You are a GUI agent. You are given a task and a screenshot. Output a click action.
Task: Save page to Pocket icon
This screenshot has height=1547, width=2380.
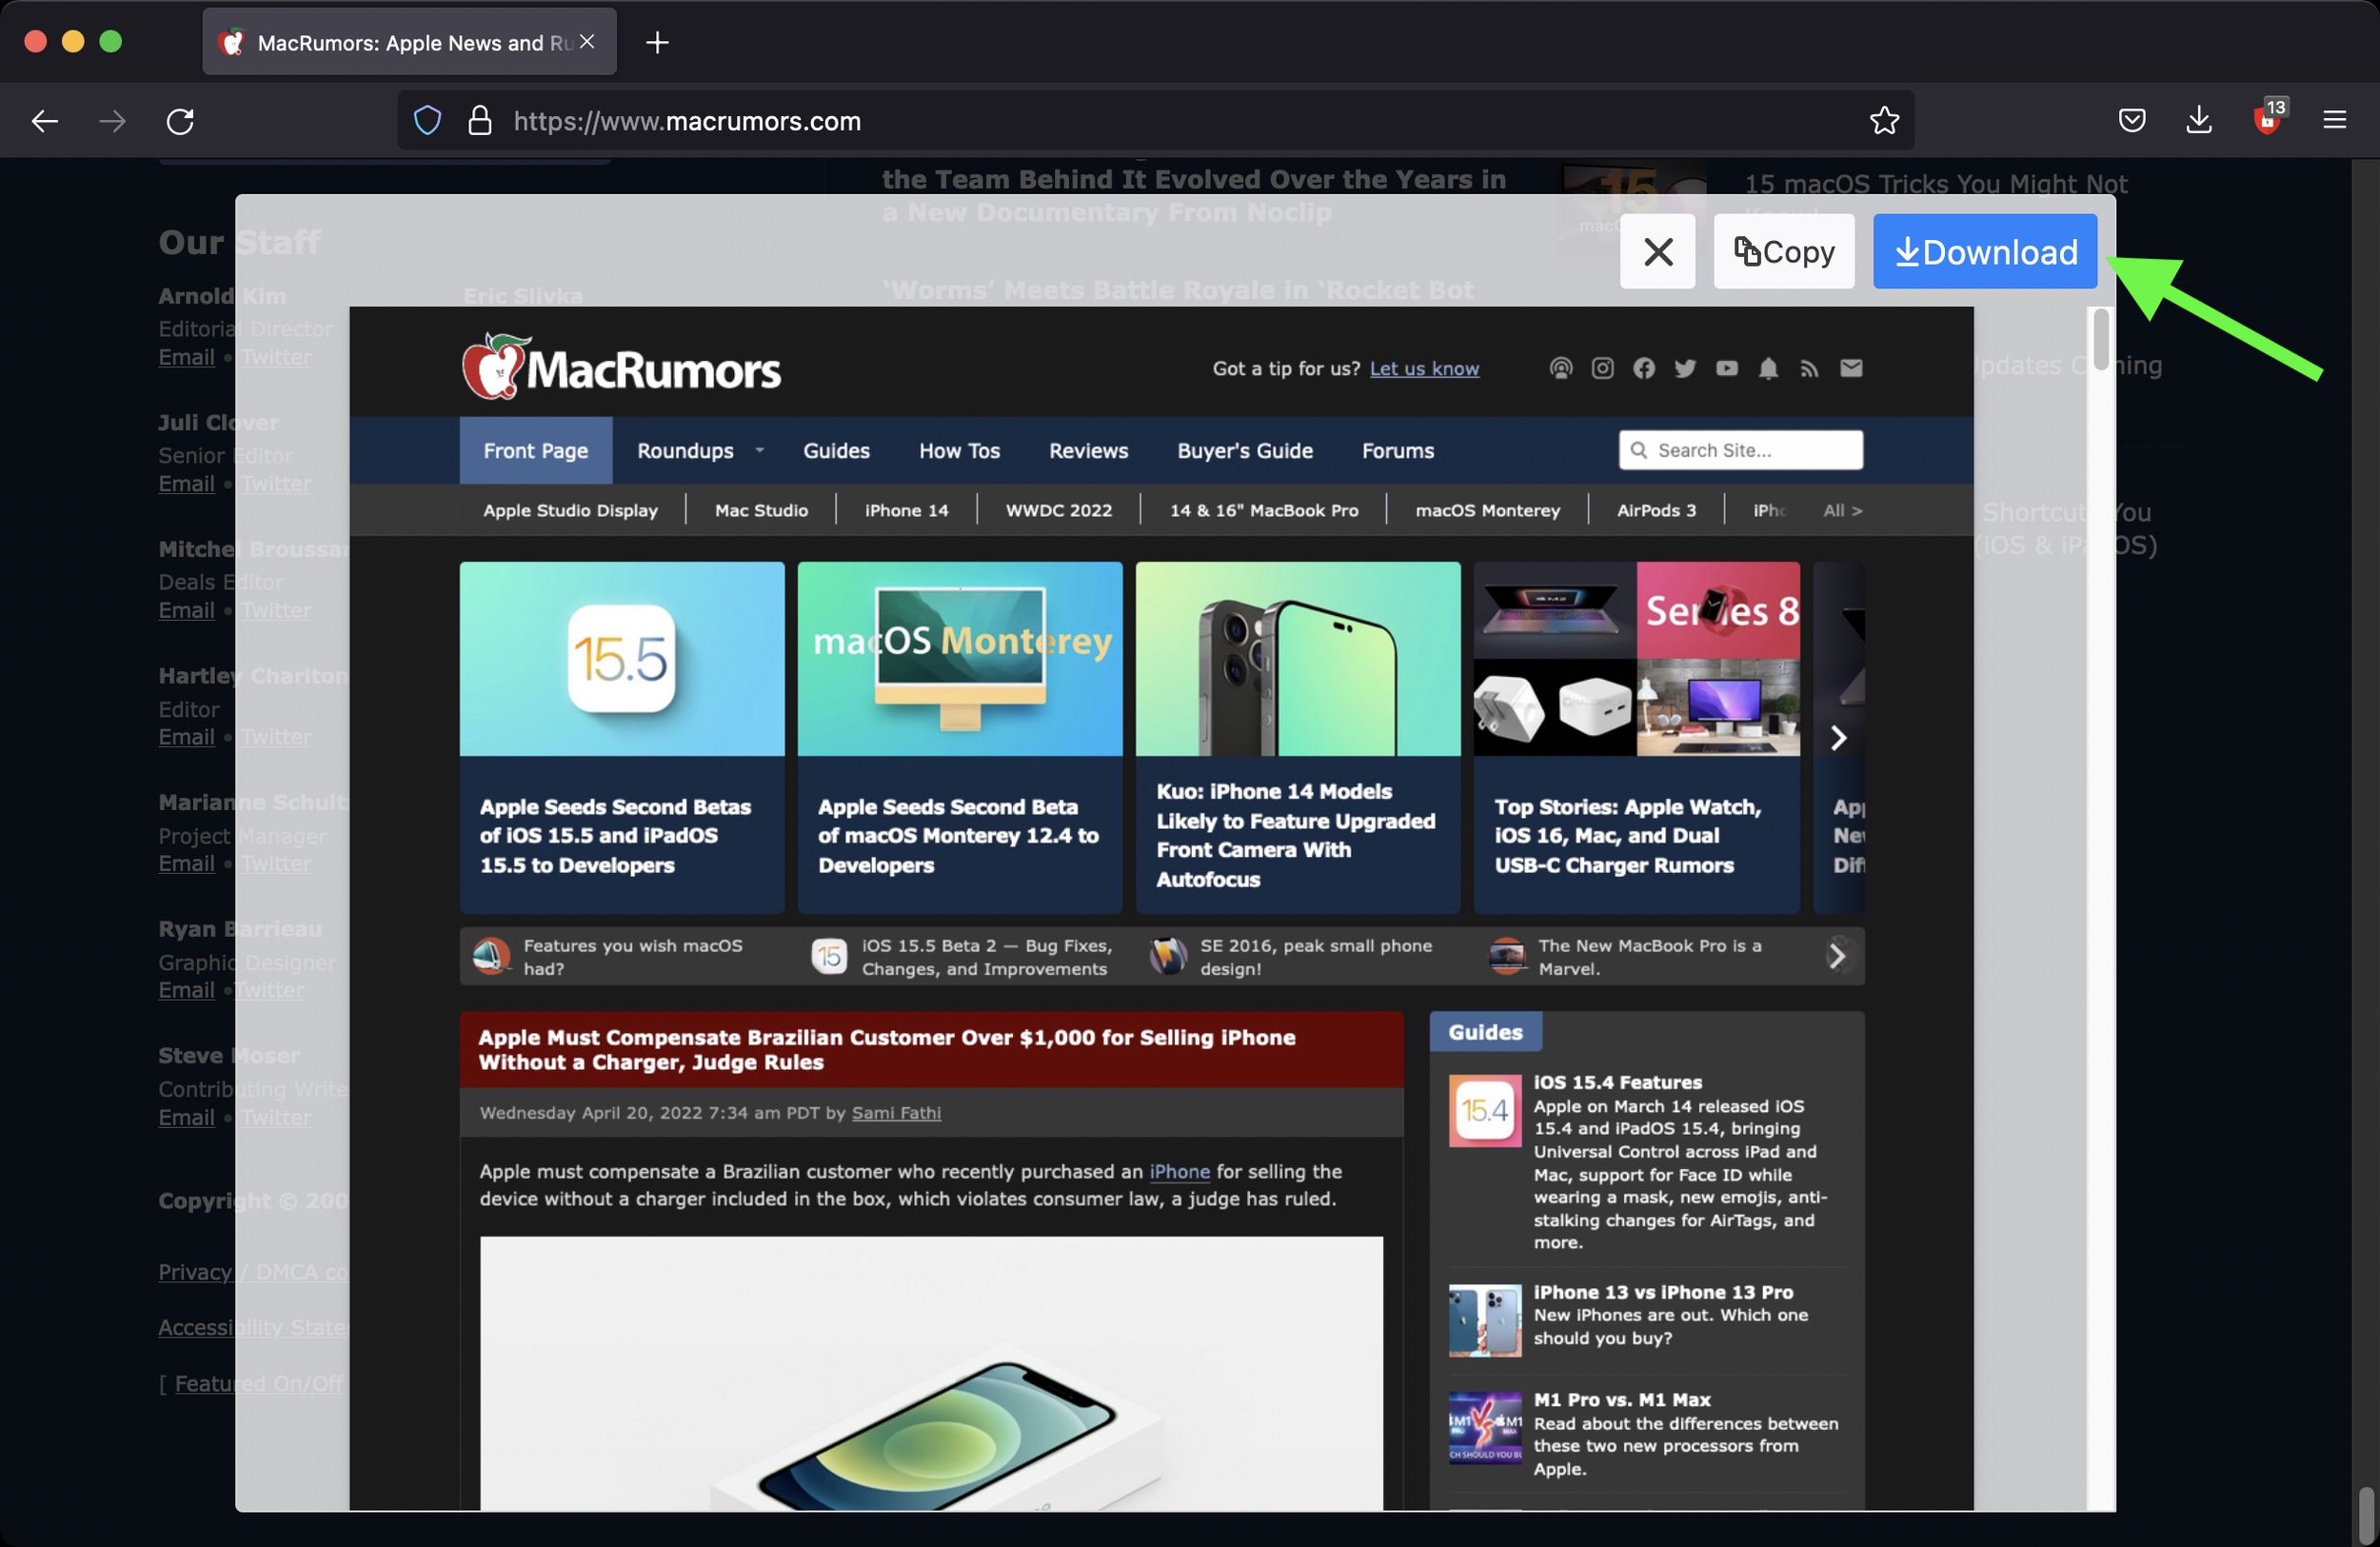(2132, 121)
